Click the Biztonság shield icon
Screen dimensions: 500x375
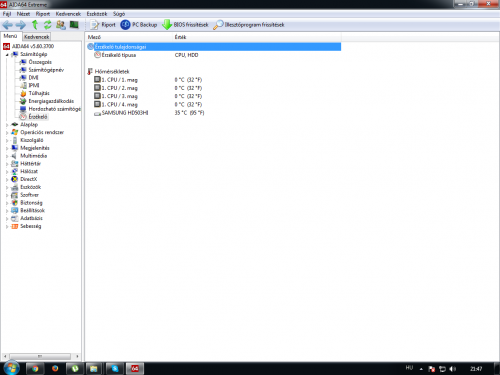(x=15, y=203)
